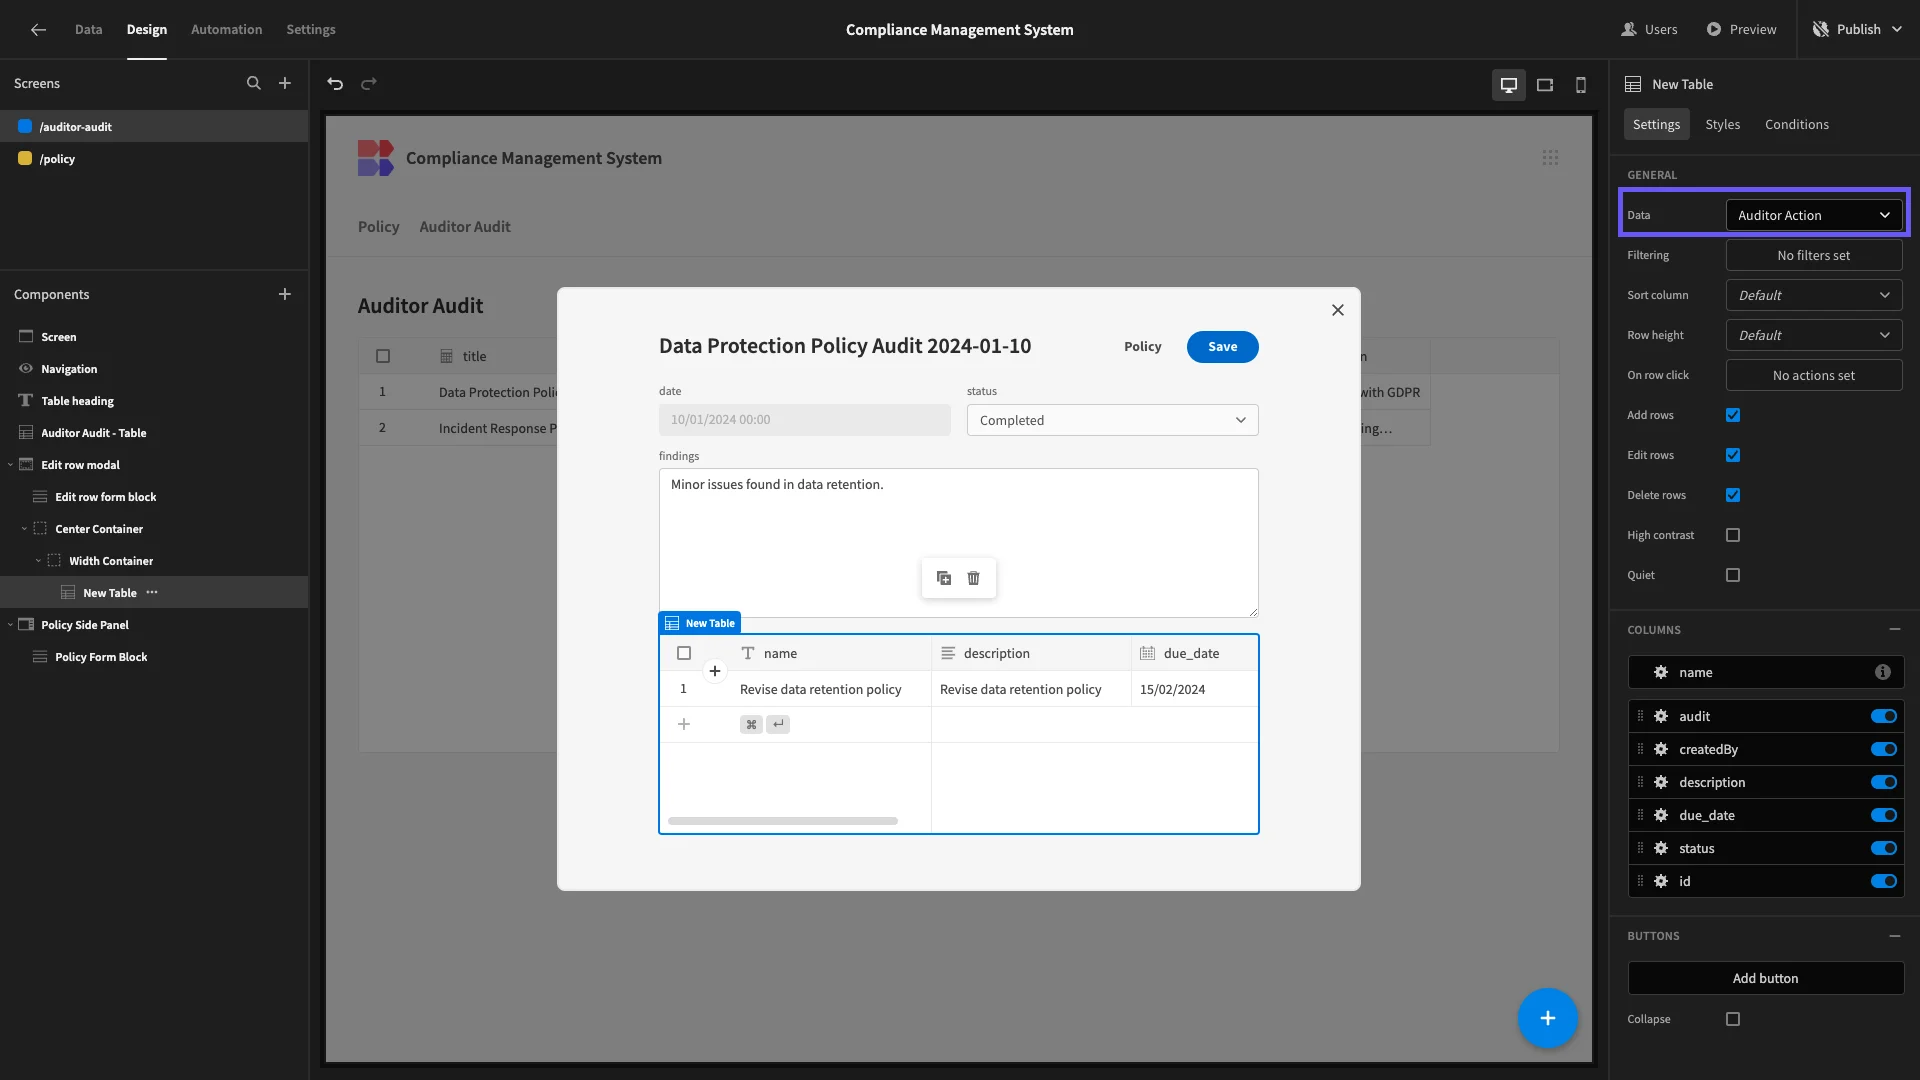The width and height of the screenshot is (1920, 1080).
Task: Open the No actions set button
Action: coord(1814,375)
